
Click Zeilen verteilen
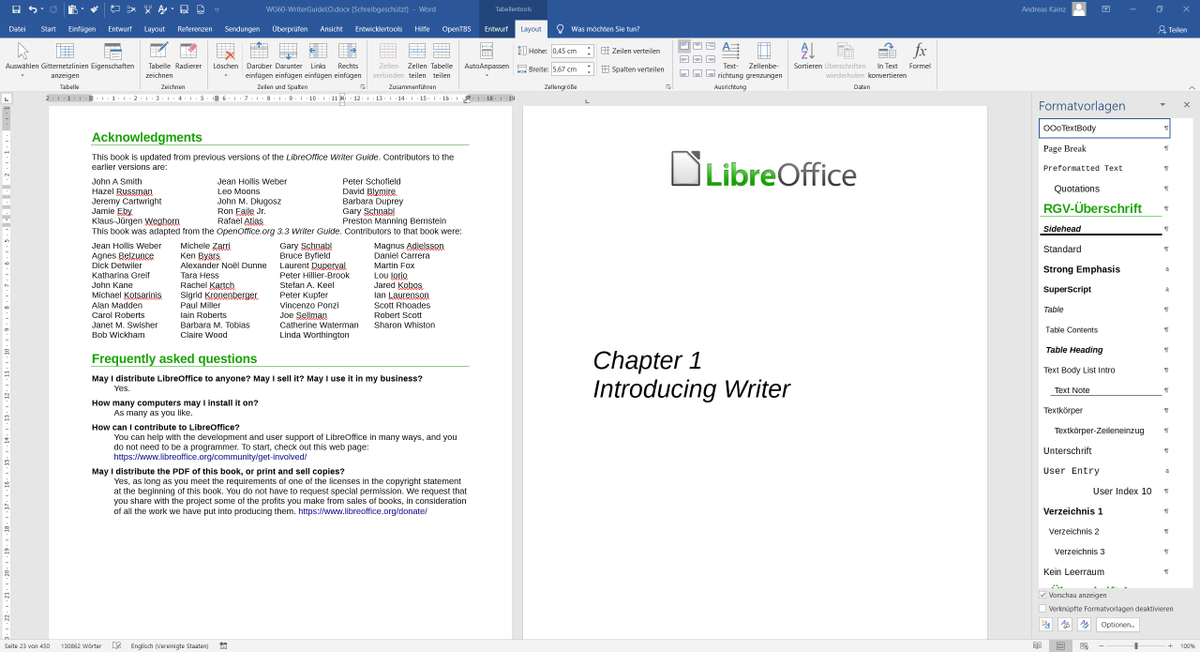click(x=630, y=50)
